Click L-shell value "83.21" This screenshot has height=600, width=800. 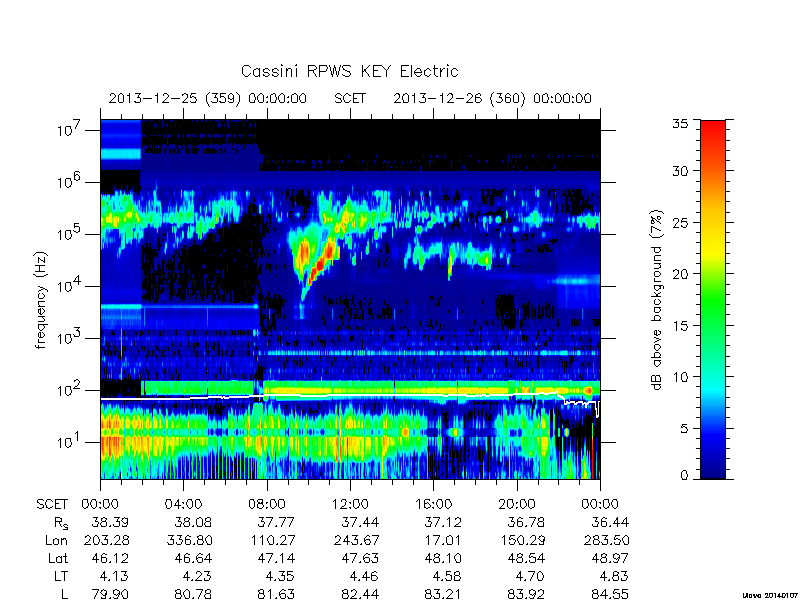(443, 594)
